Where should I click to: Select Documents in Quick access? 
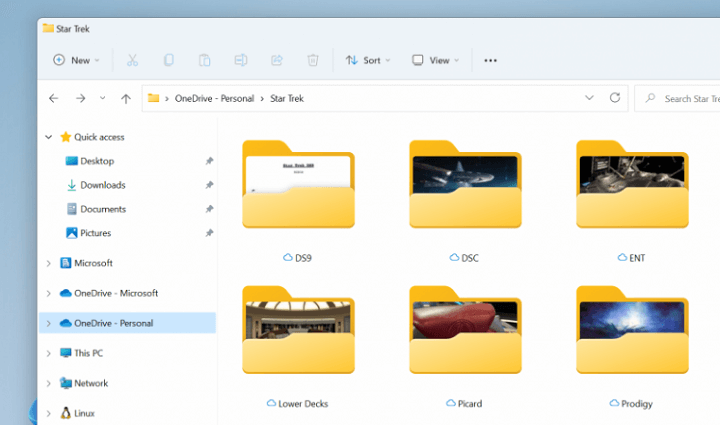click(103, 209)
